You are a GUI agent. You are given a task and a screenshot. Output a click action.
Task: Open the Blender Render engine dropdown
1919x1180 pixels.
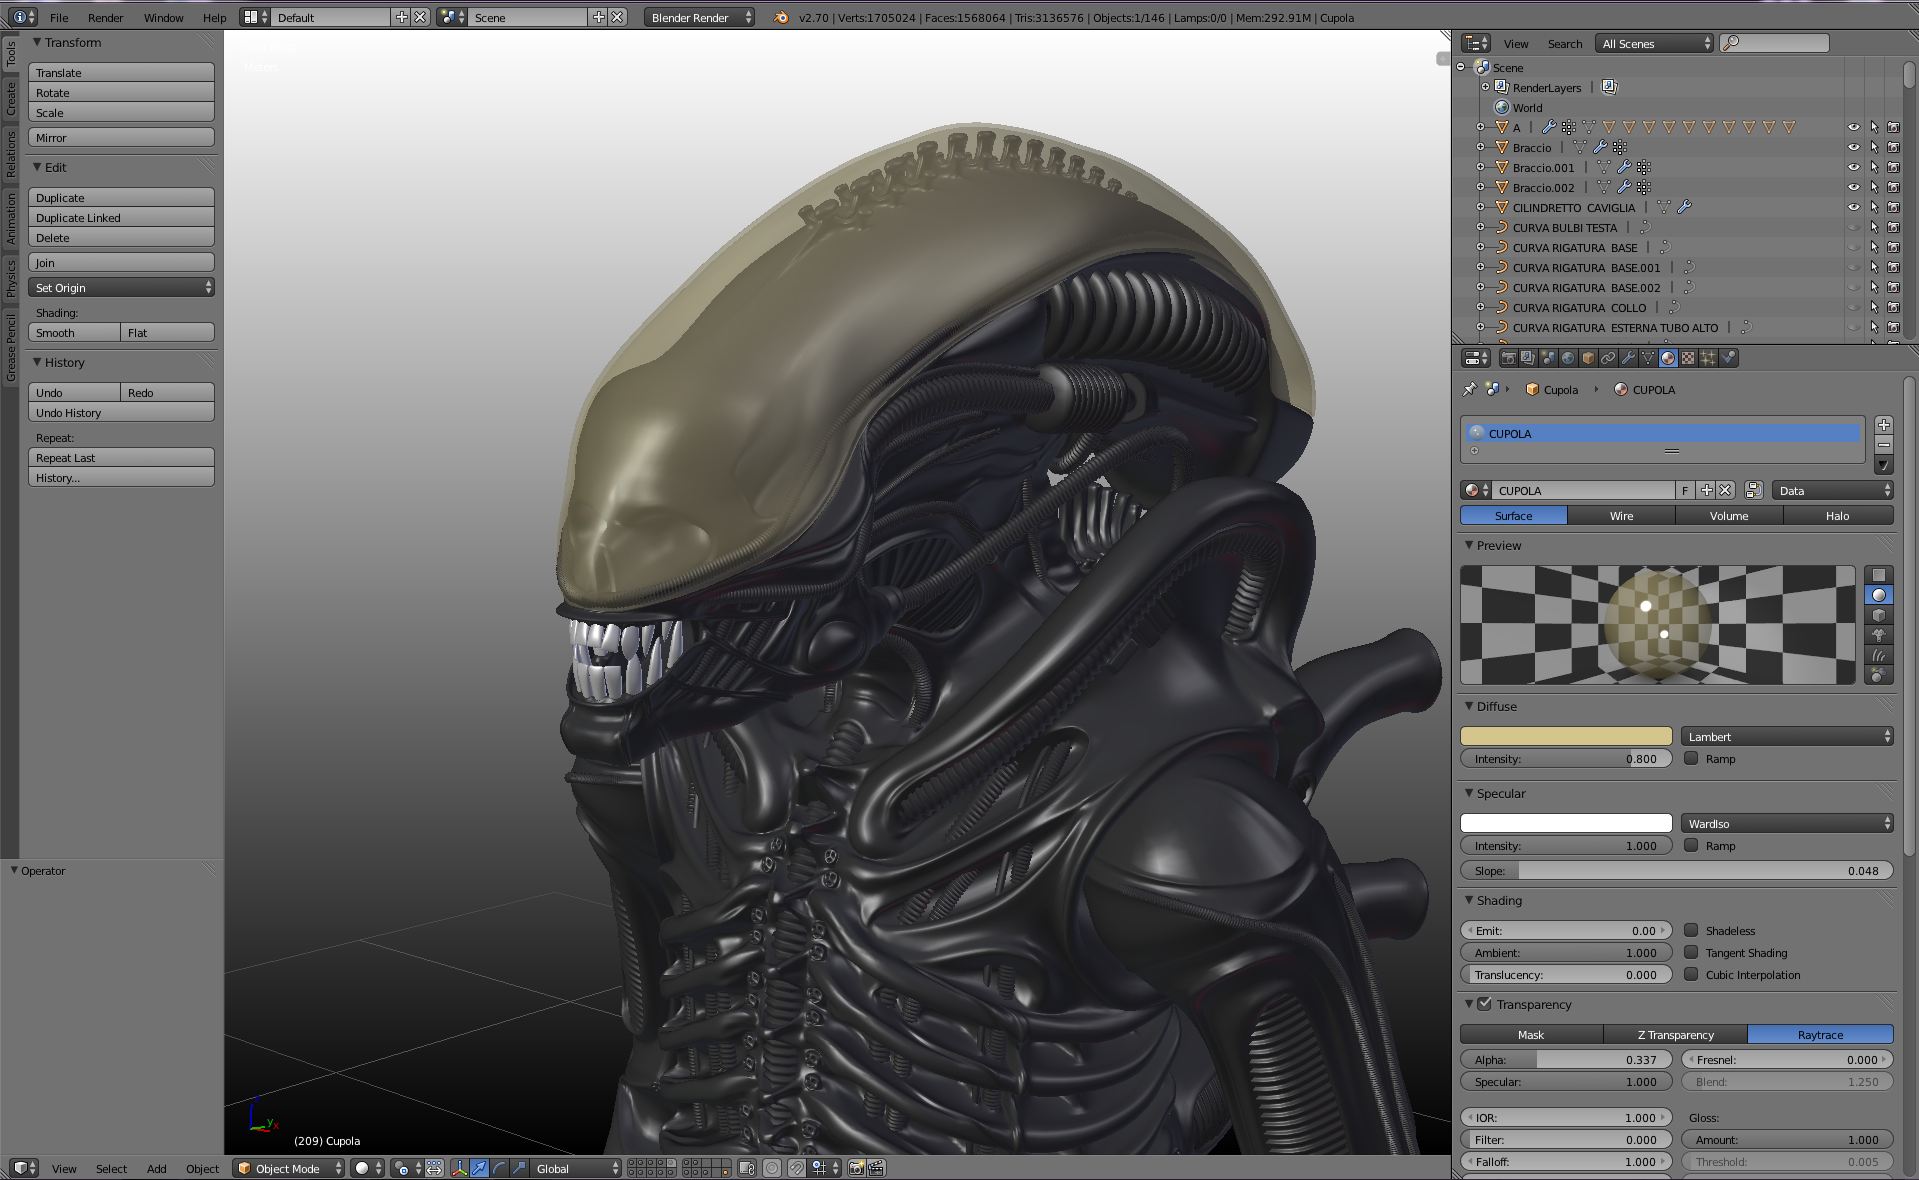pos(699,17)
